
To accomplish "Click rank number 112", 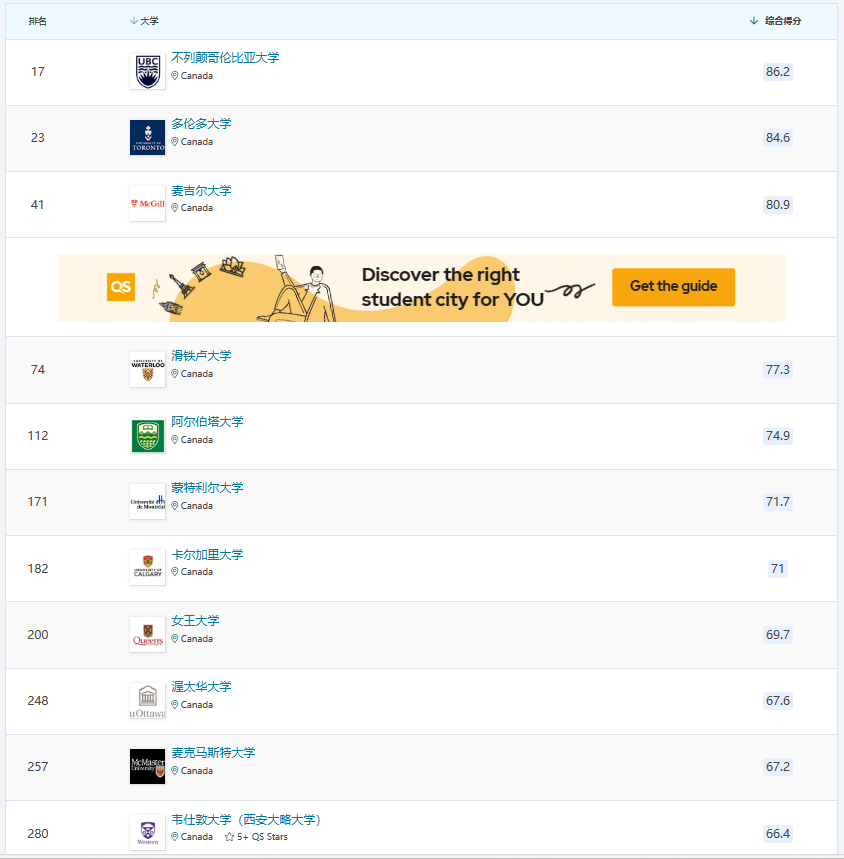I will tap(38, 436).
